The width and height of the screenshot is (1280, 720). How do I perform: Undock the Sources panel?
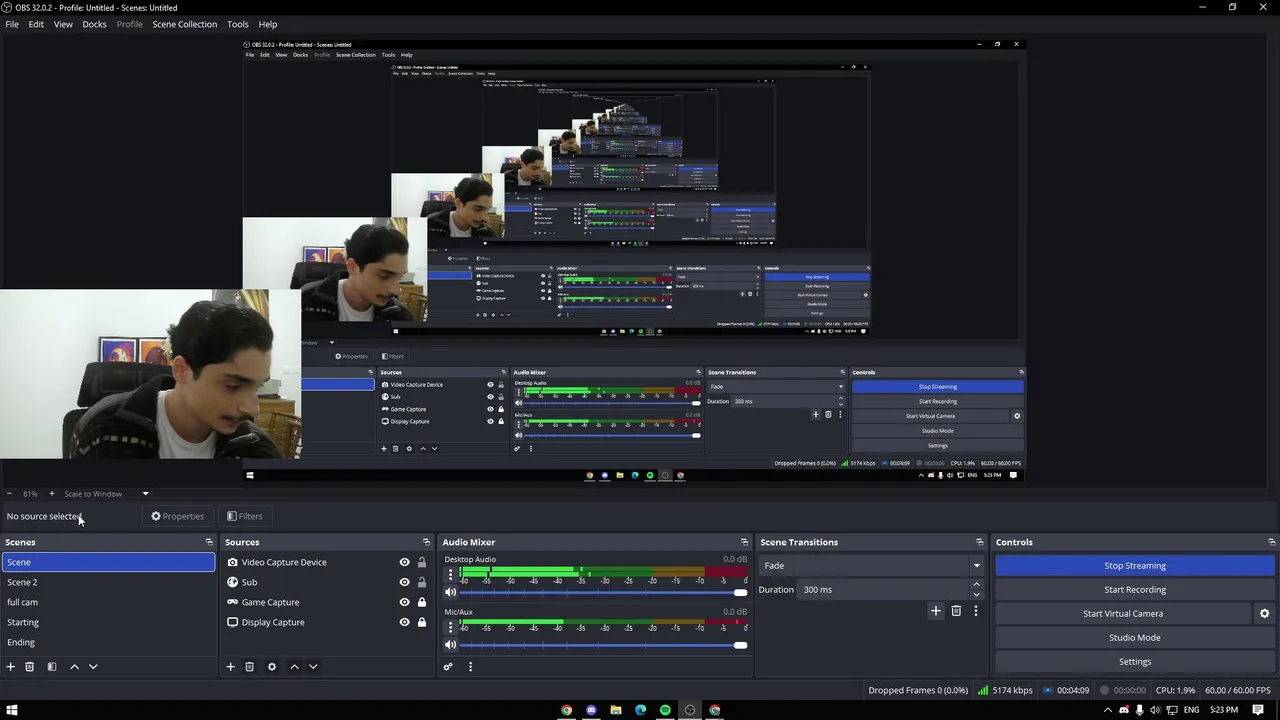point(426,542)
